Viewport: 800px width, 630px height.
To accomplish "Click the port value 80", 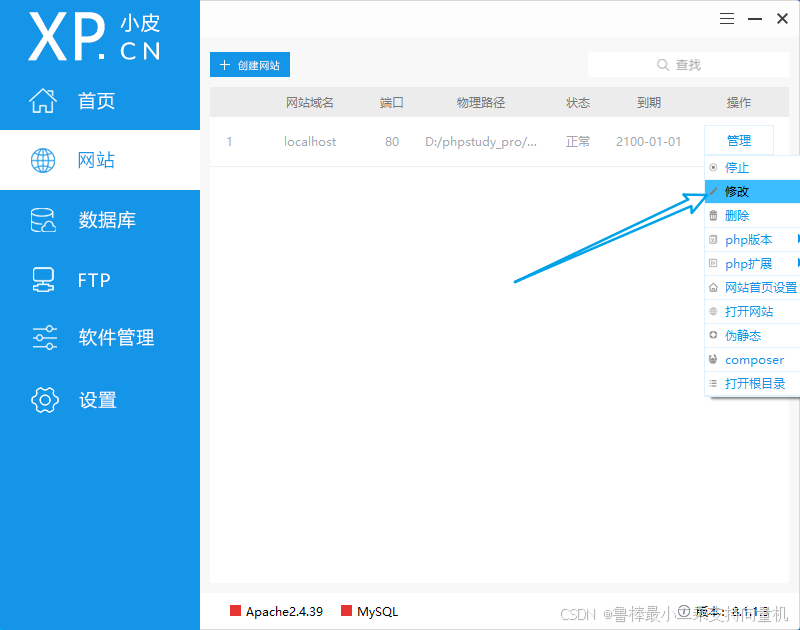I will coord(392,142).
